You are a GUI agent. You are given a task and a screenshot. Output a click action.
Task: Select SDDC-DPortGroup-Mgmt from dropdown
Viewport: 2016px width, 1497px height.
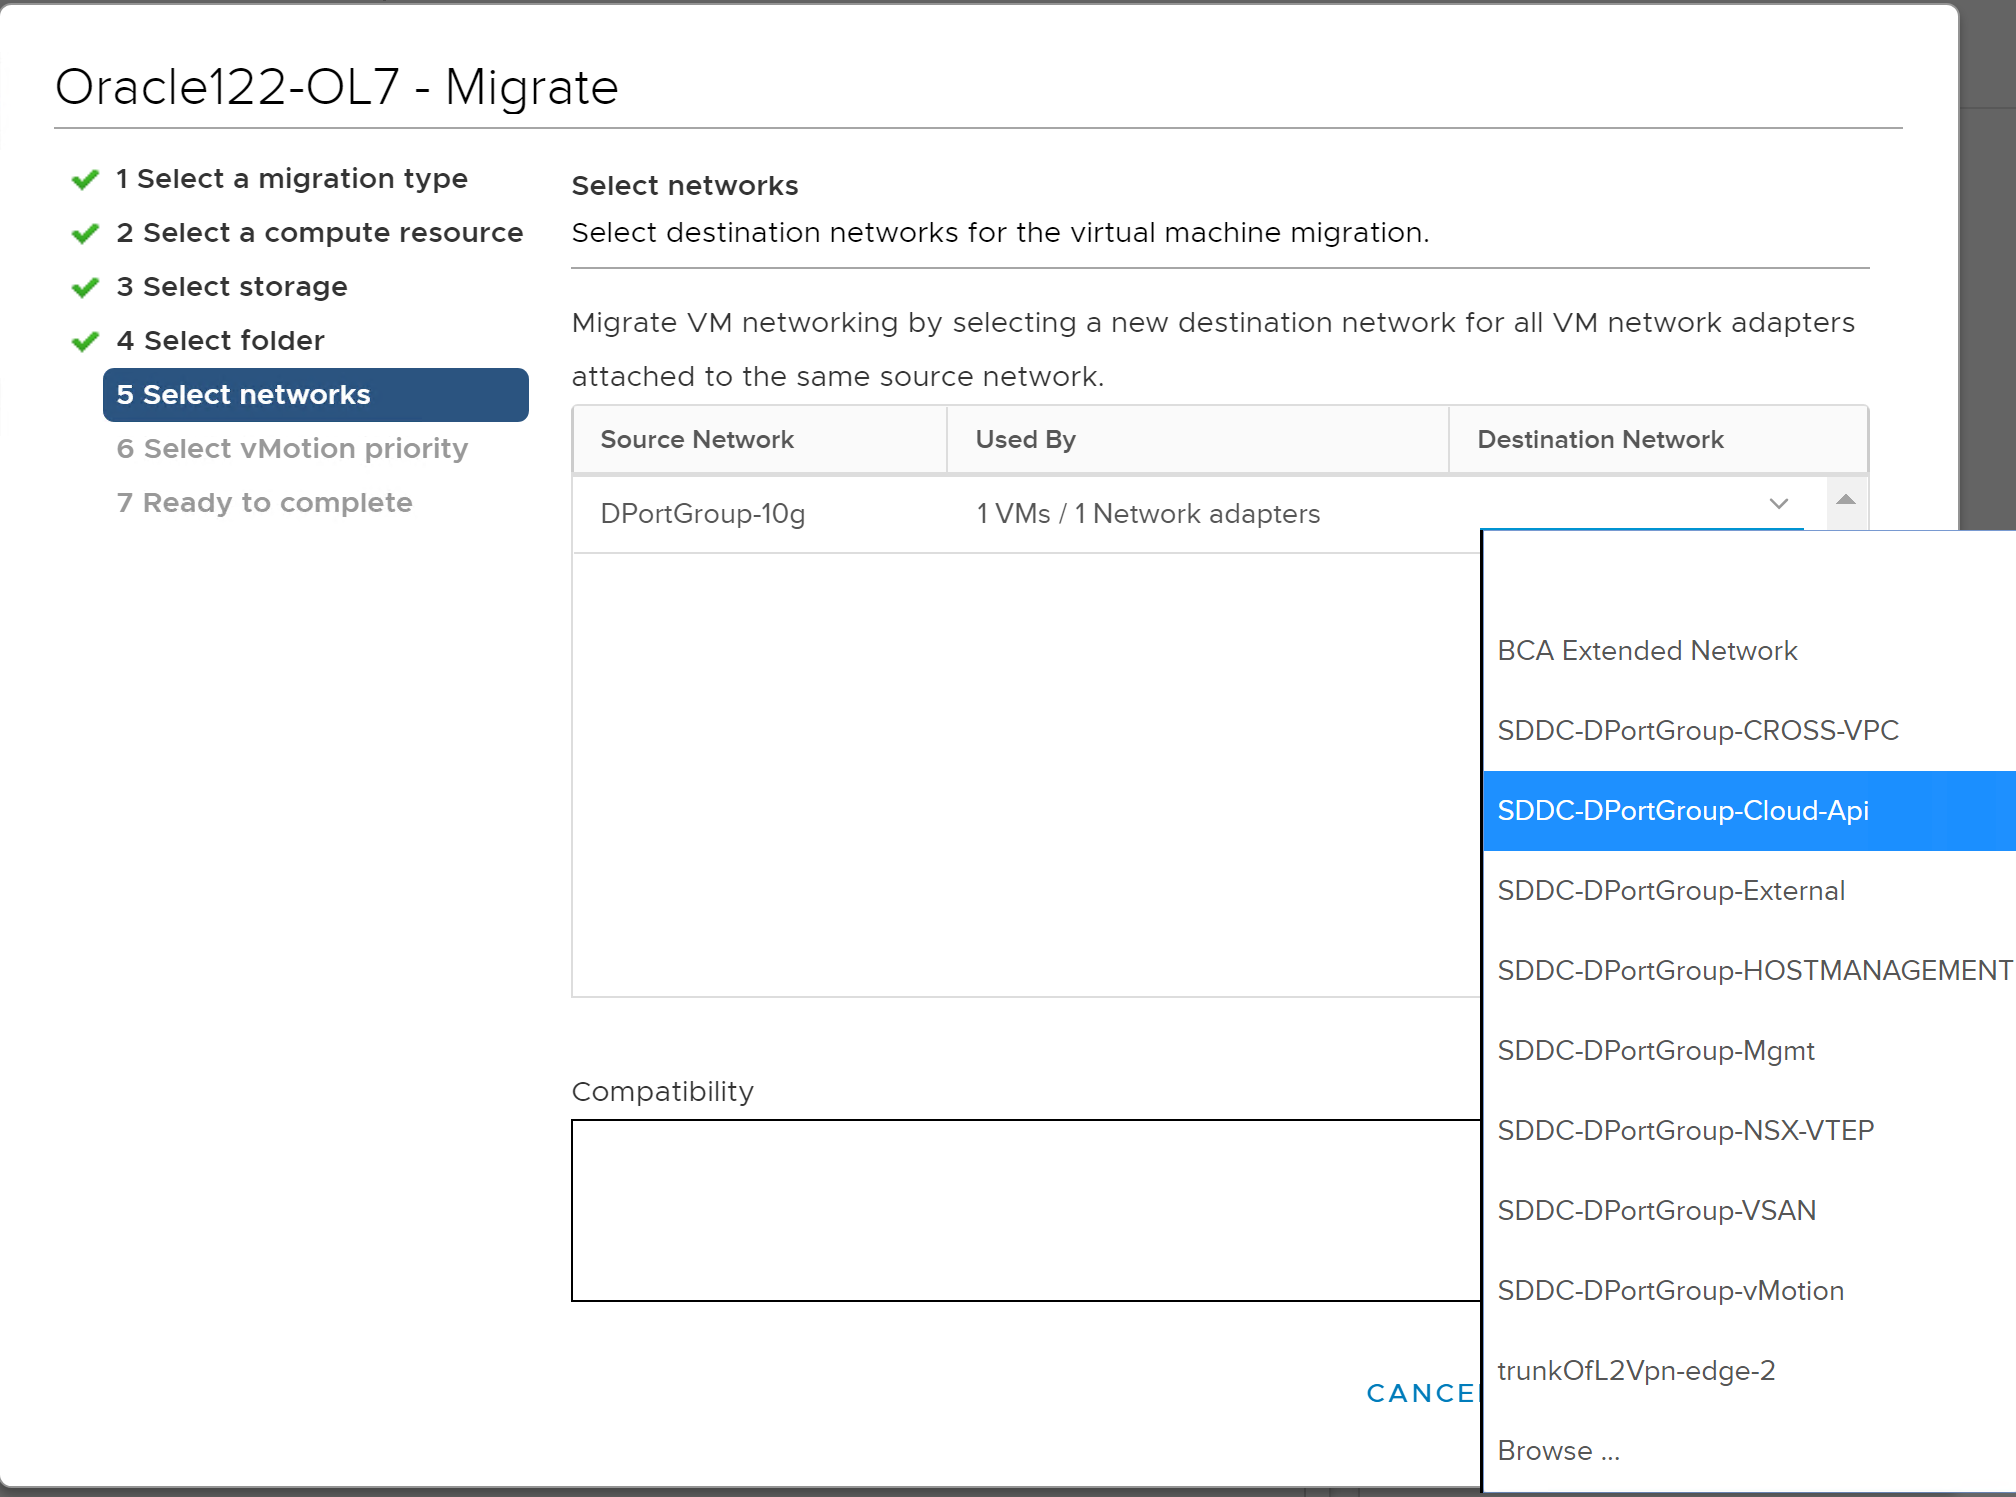point(1655,1051)
